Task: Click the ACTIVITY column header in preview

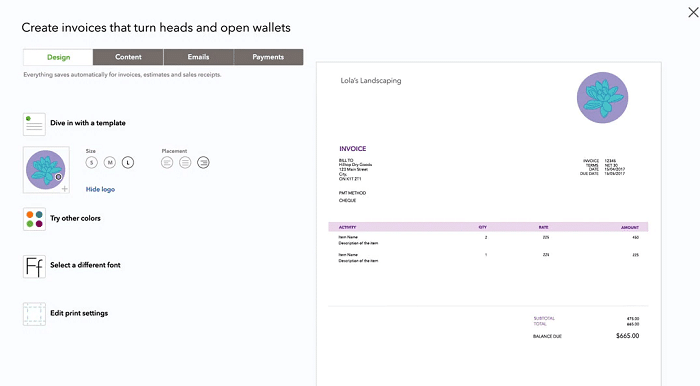Action: coord(347,227)
